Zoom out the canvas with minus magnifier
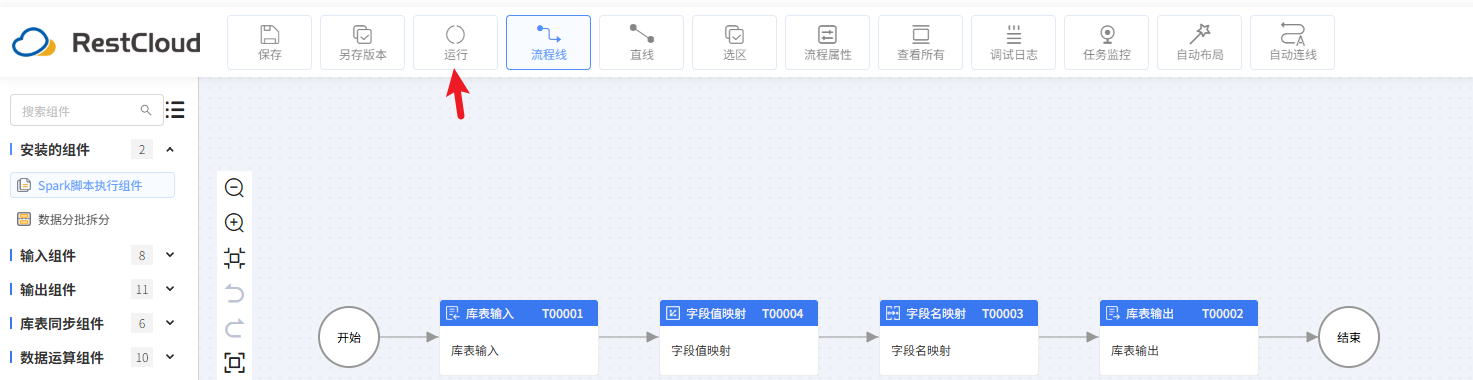This screenshot has width=1473, height=380. [235, 187]
